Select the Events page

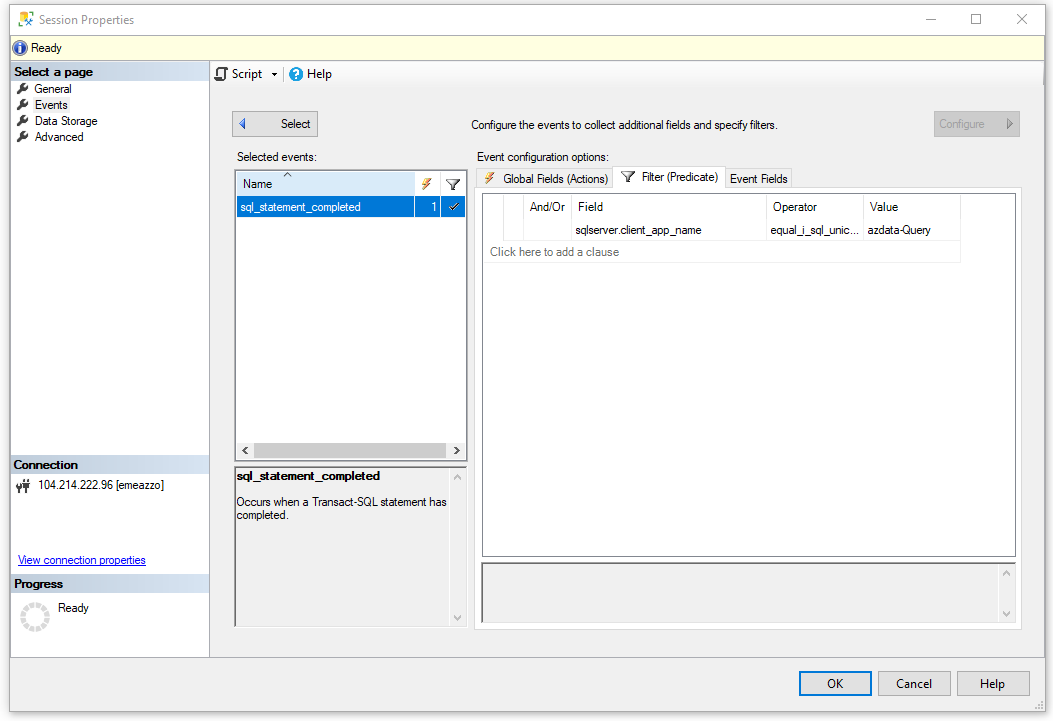(51, 105)
